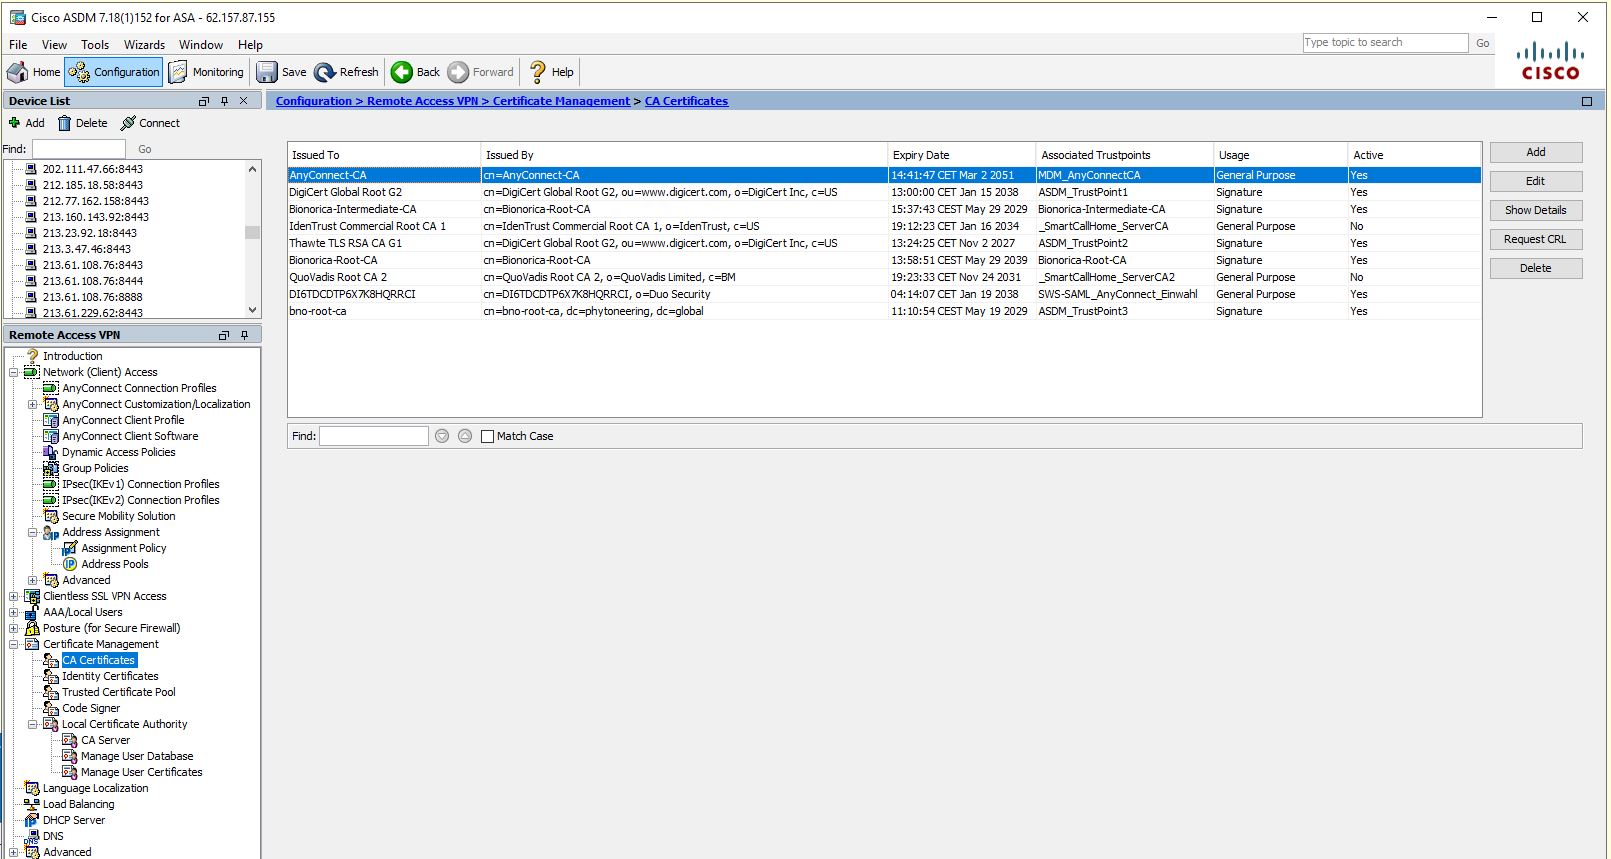Click the Request CRL button

[1536, 239]
